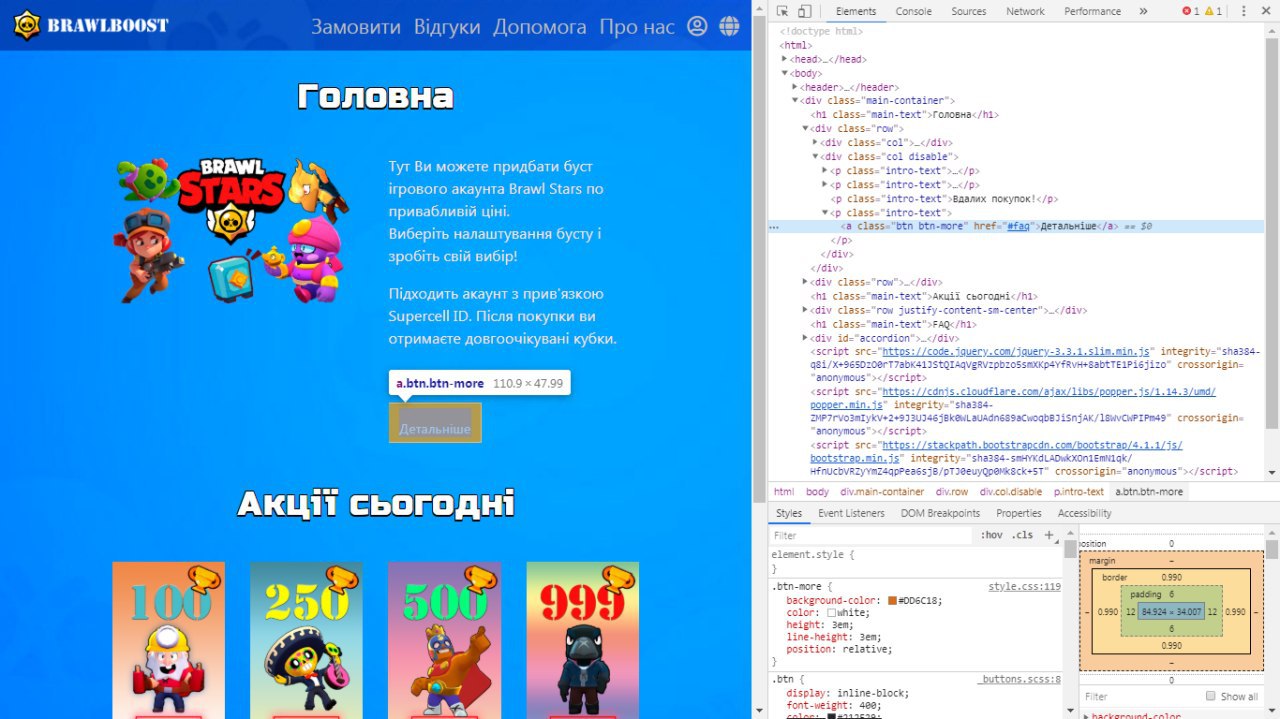This screenshot has height=719, width=1280.
Task: Click the 100 trophies promo card
Action: tap(168, 640)
